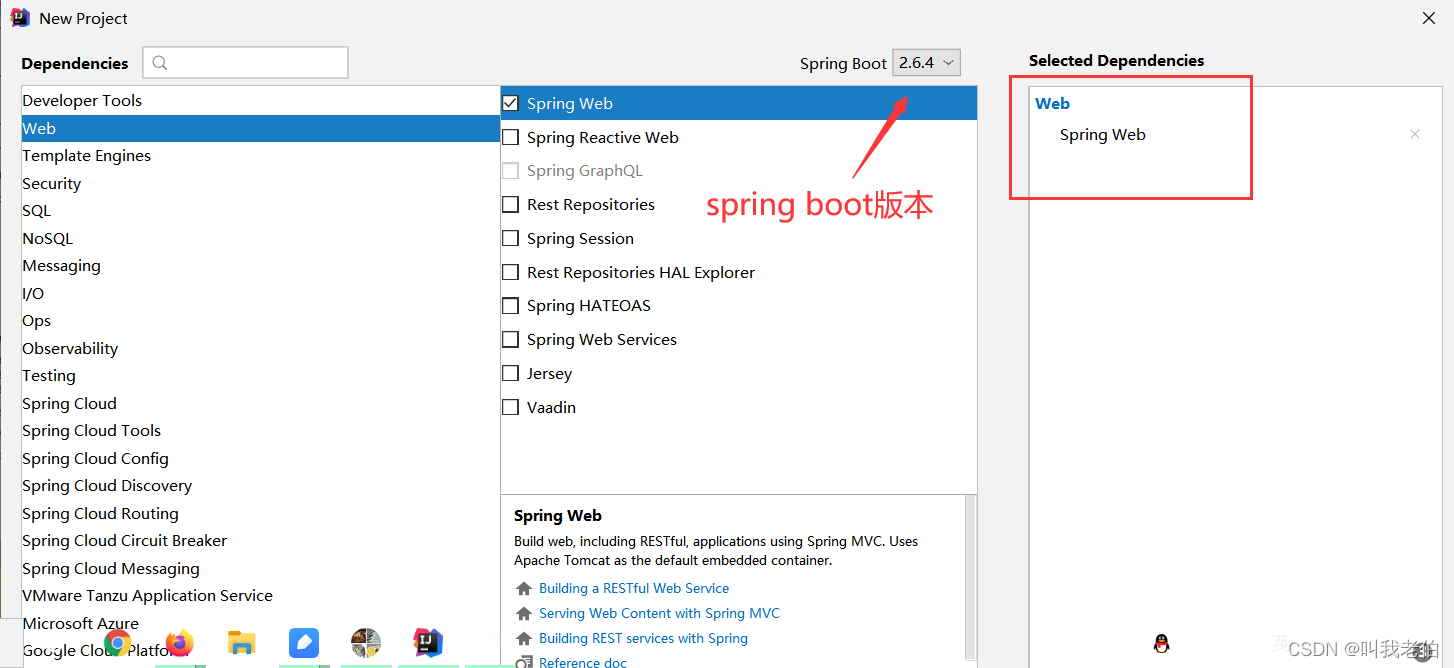Open Firefox from the taskbar
The width and height of the screenshot is (1454, 668).
click(180, 642)
